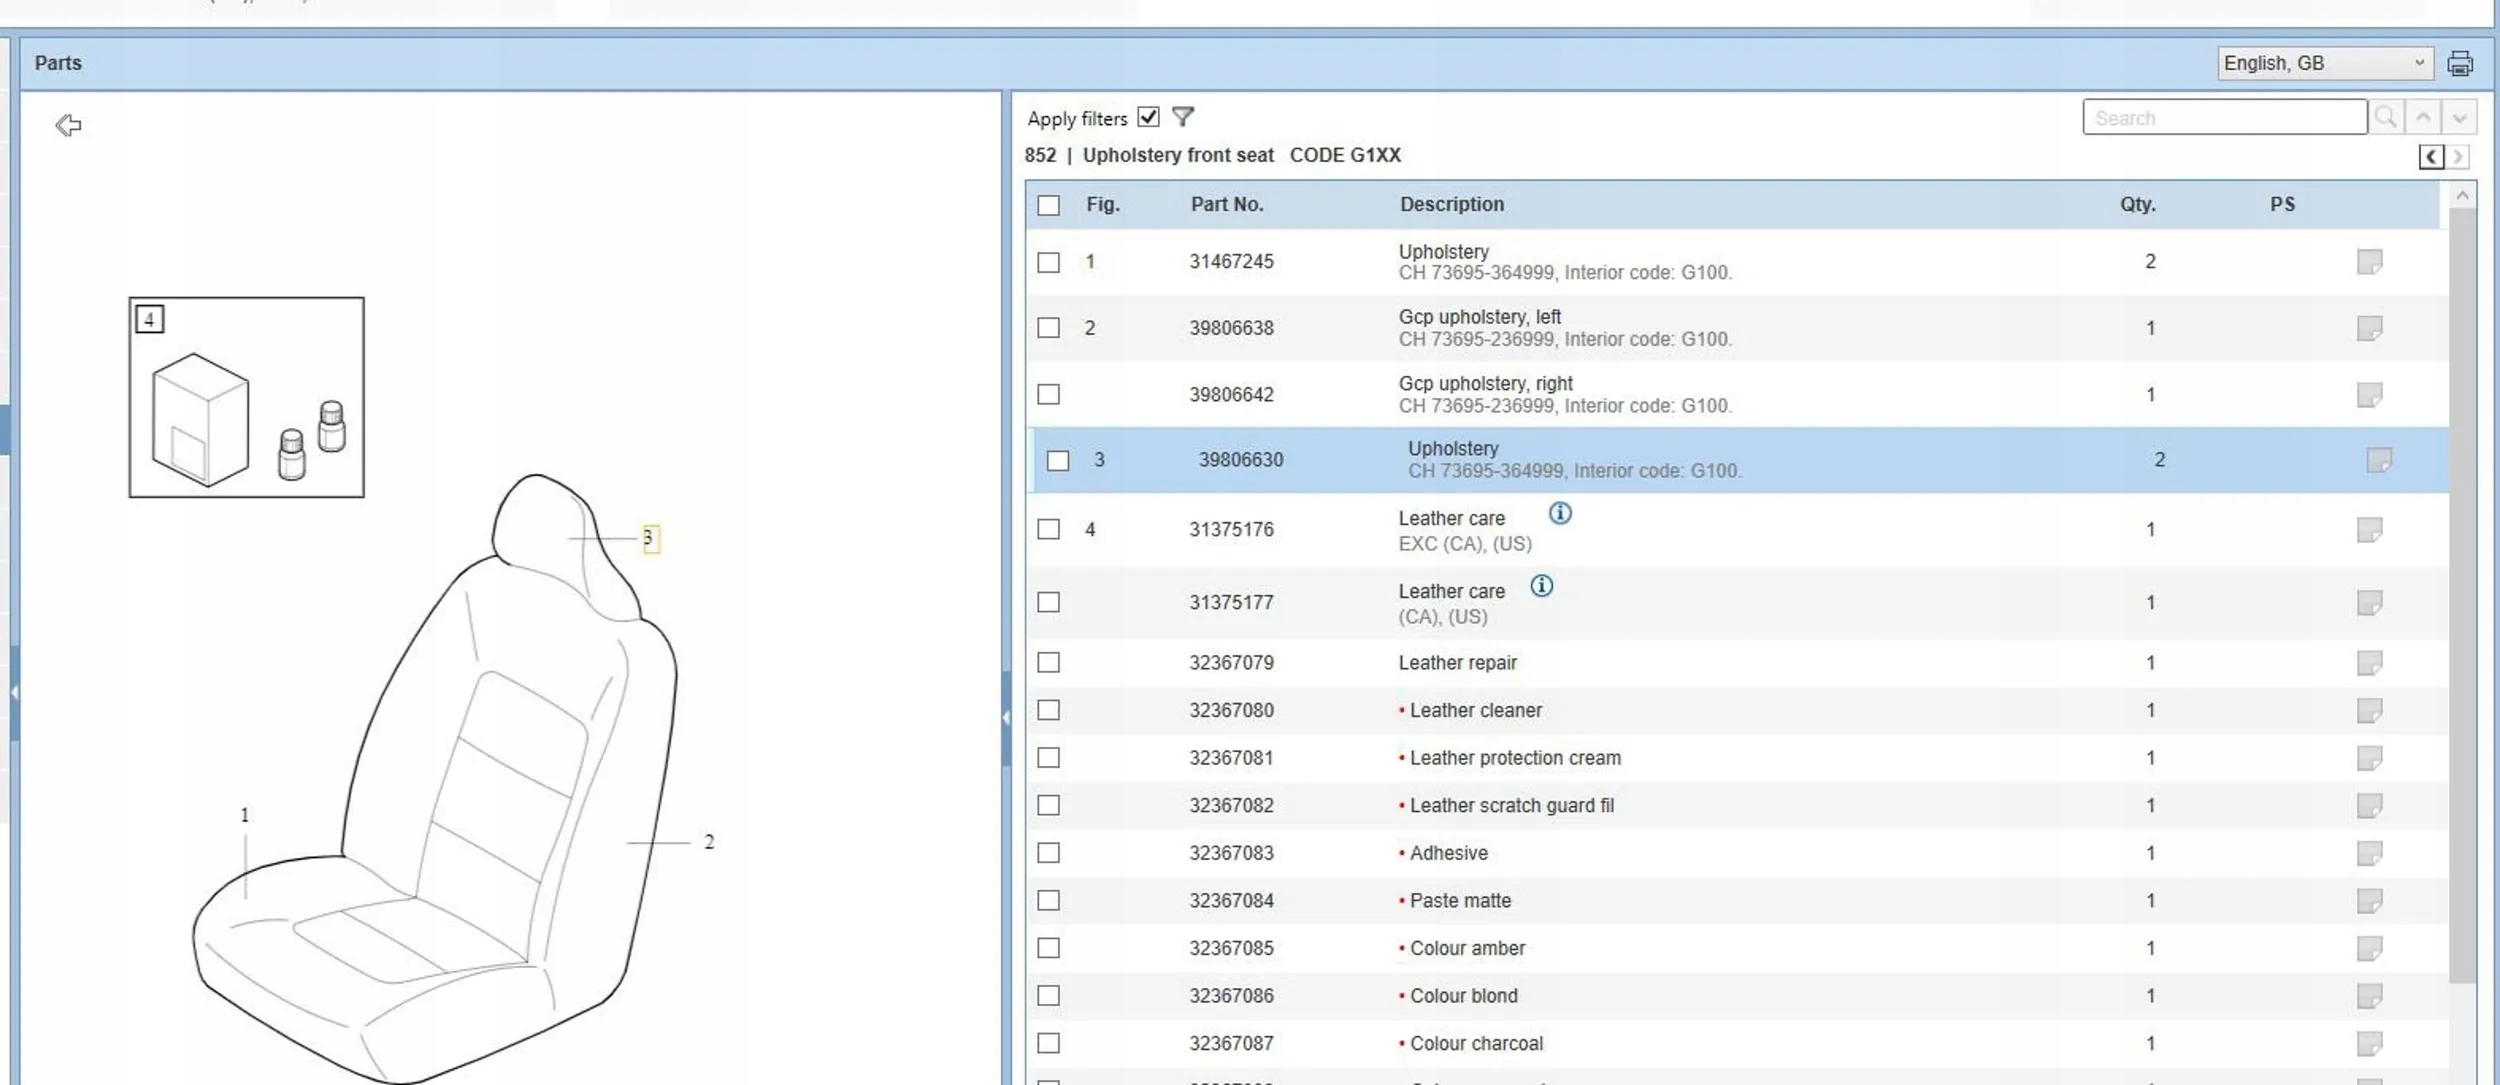Click the back arrow above diagram

[x=68, y=125]
